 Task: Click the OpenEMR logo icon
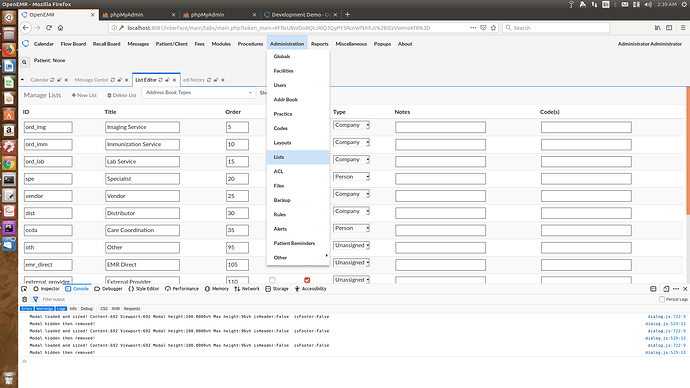coord(26,44)
